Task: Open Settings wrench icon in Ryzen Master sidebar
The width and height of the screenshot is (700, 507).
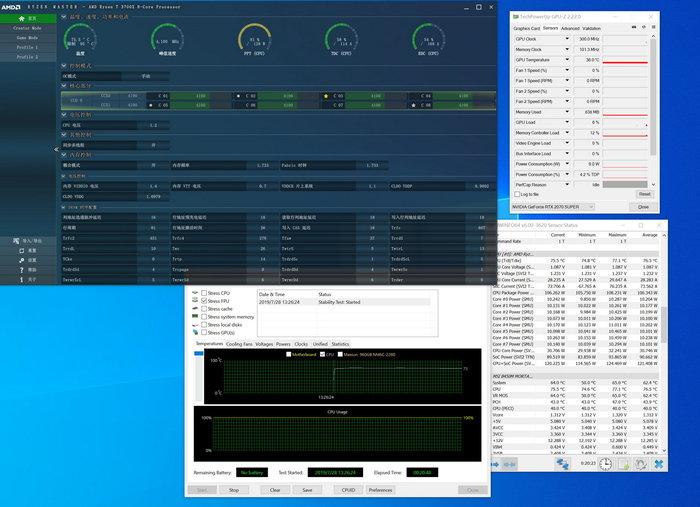Action: pyautogui.click(x=21, y=260)
